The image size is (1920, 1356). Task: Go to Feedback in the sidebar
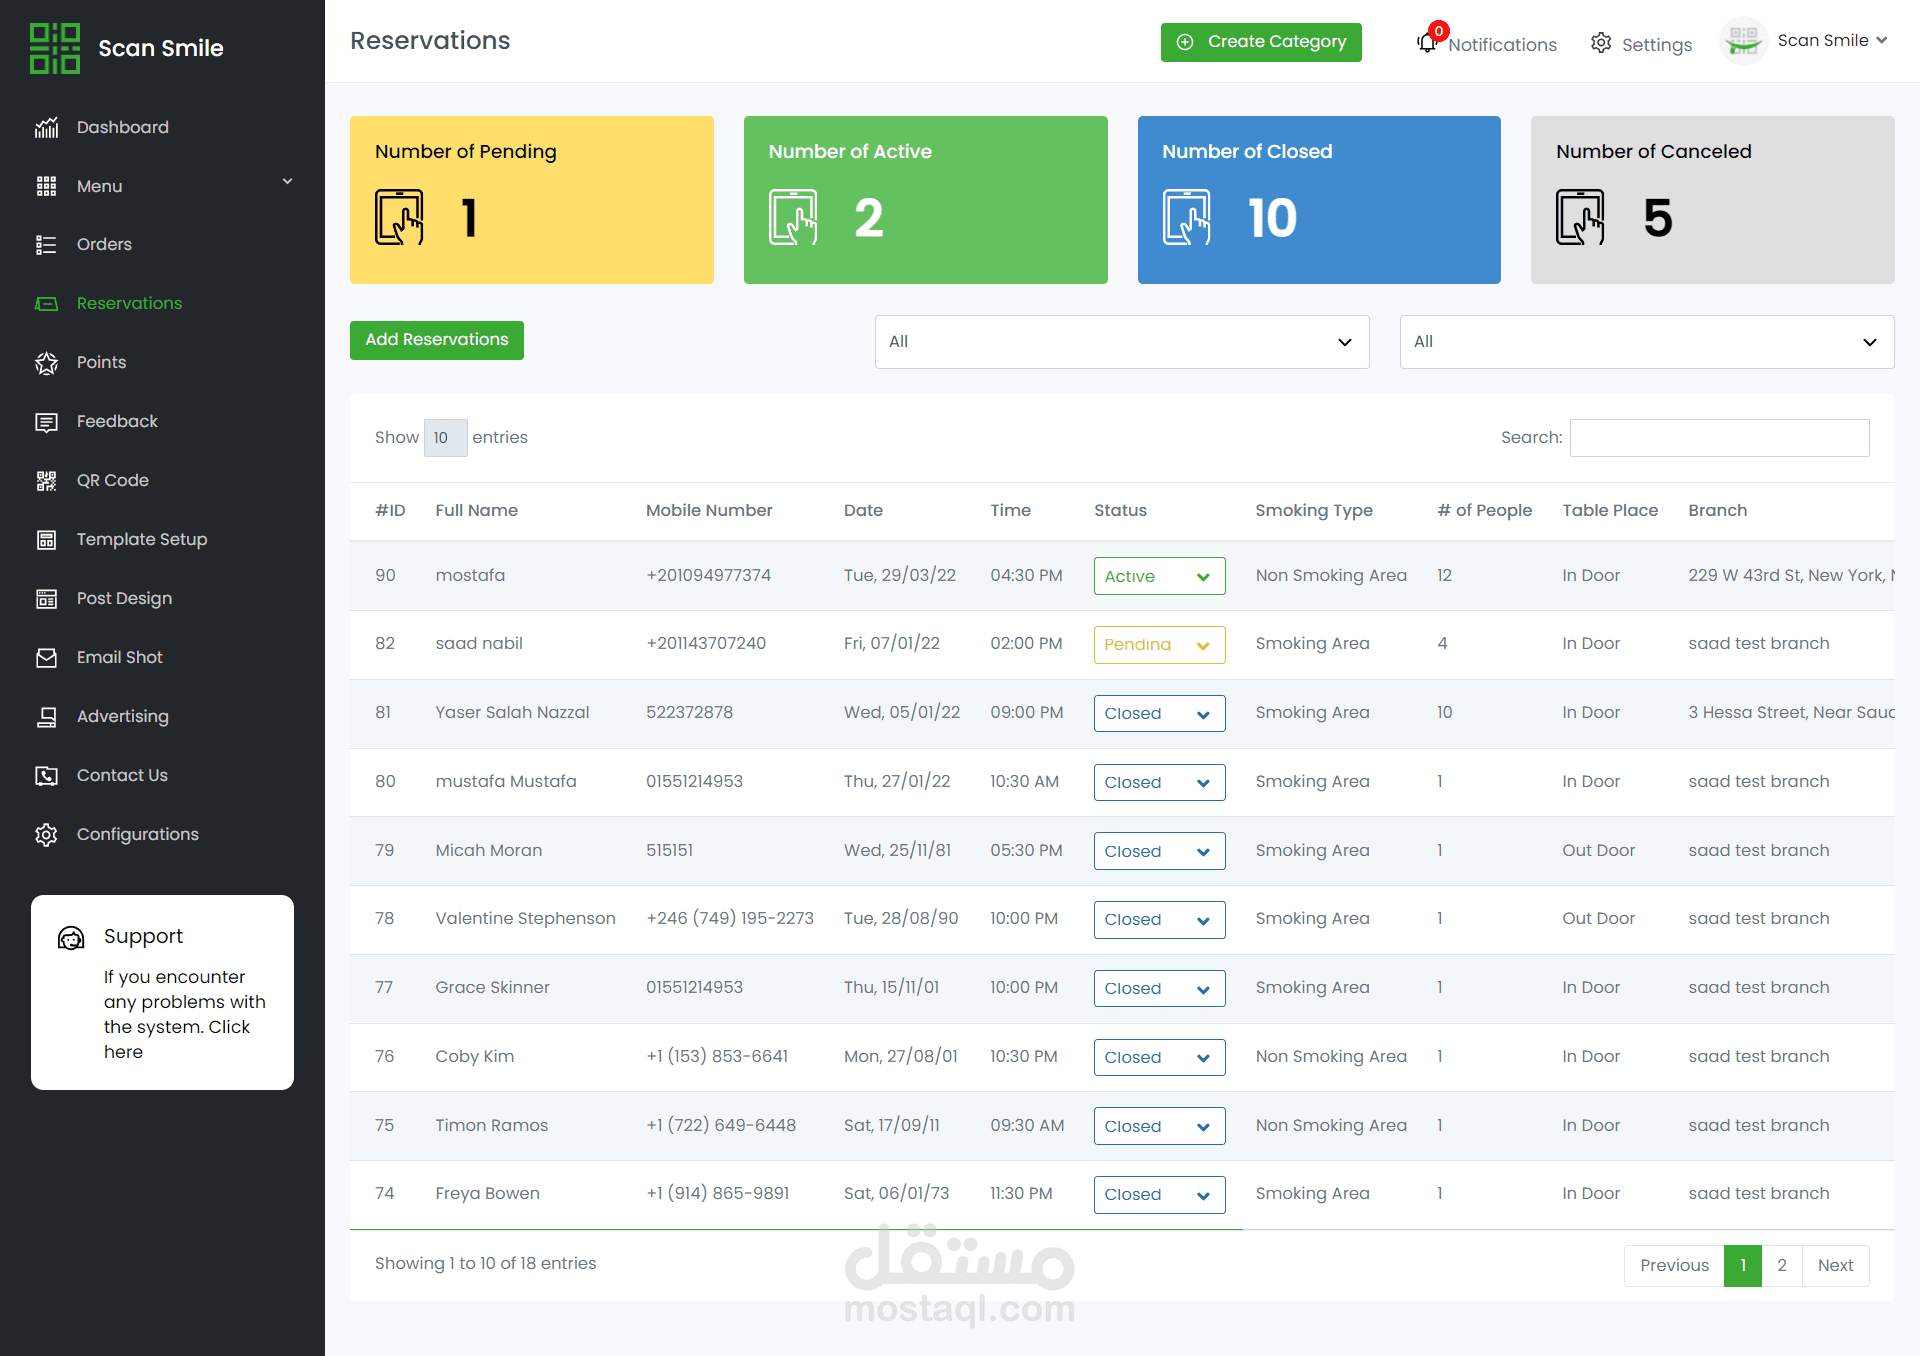(117, 422)
